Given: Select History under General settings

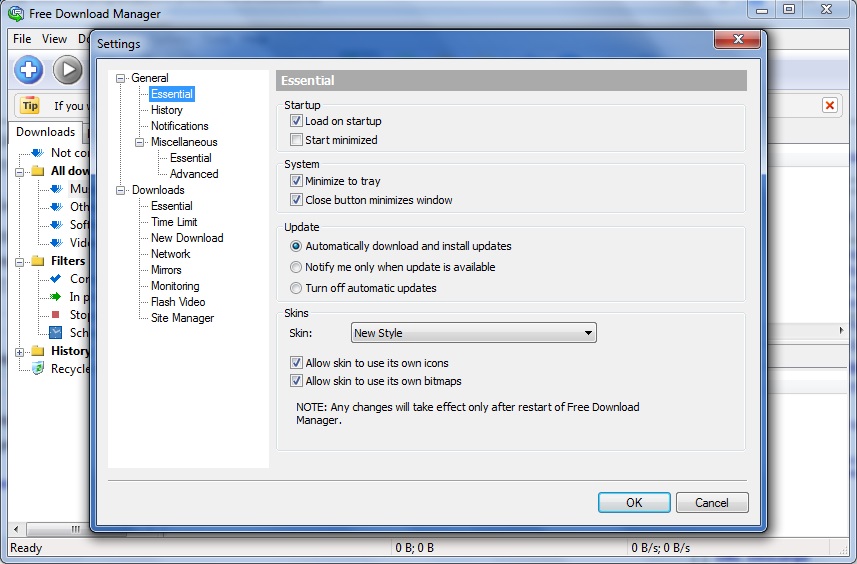Looking at the screenshot, I should point(167,110).
